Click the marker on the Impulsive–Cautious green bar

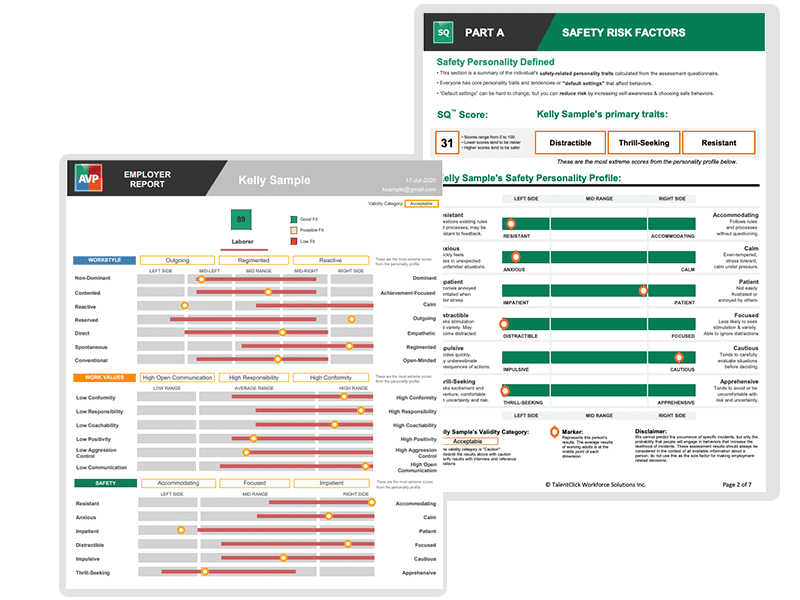(679, 357)
